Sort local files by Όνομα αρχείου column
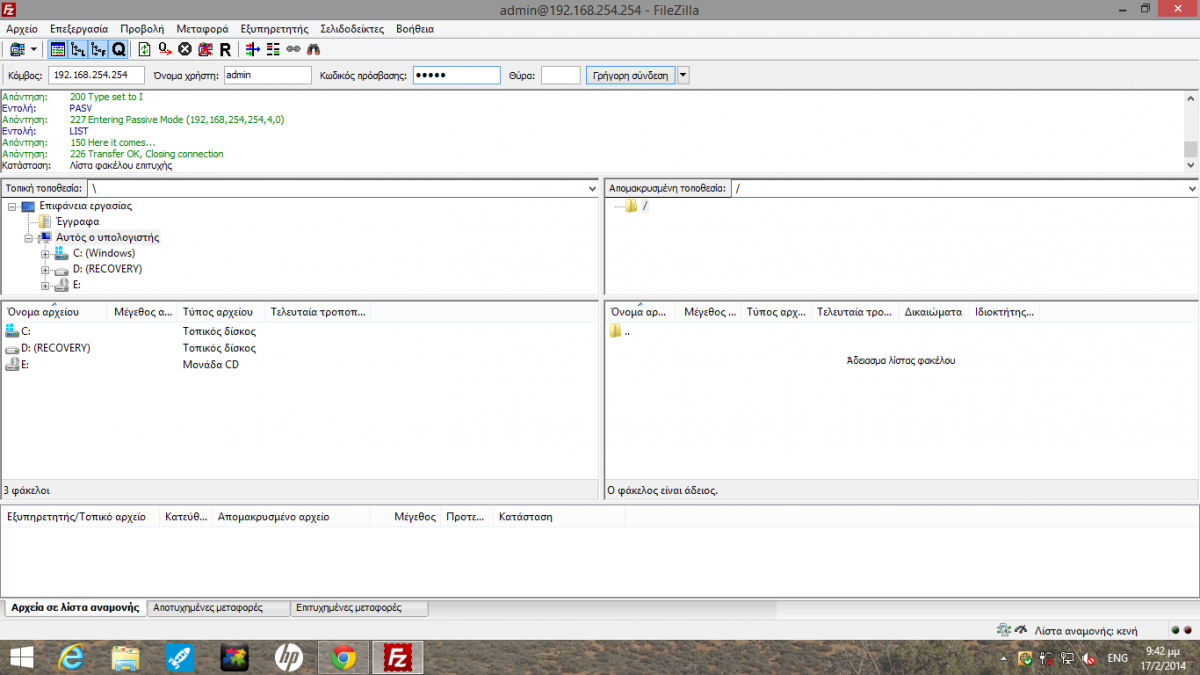This screenshot has height=675, width=1200. 55,312
